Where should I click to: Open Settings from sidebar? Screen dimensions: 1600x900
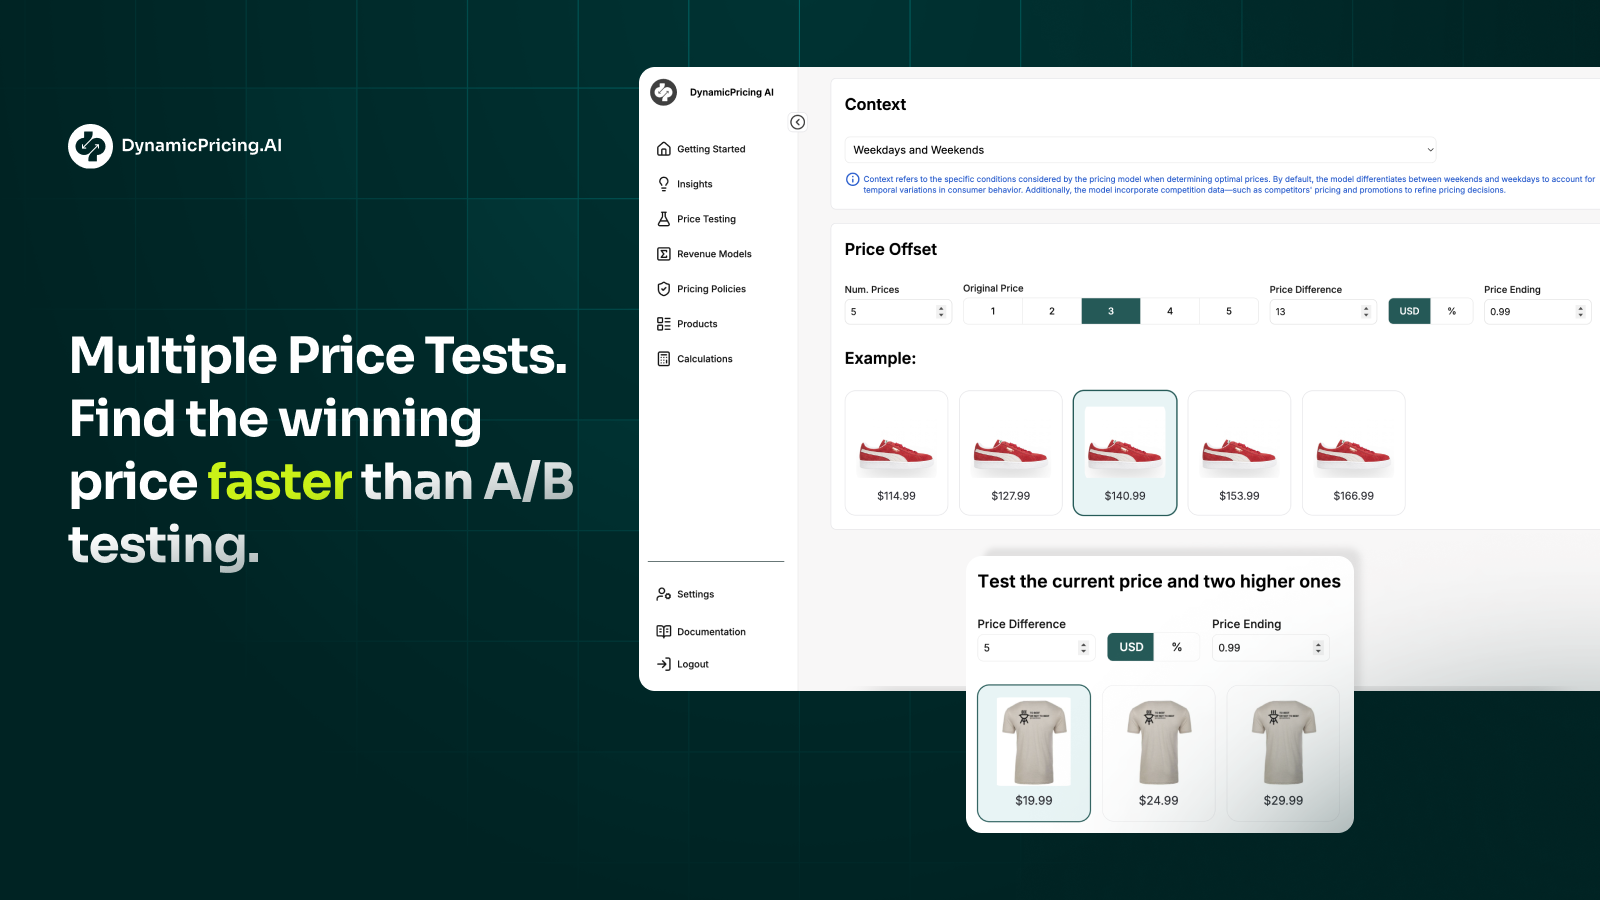click(x=695, y=594)
